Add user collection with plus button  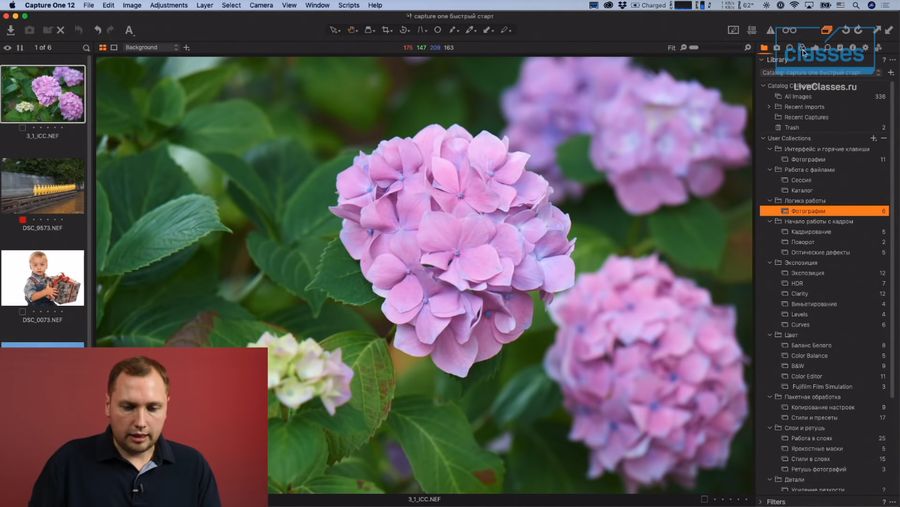tap(874, 138)
